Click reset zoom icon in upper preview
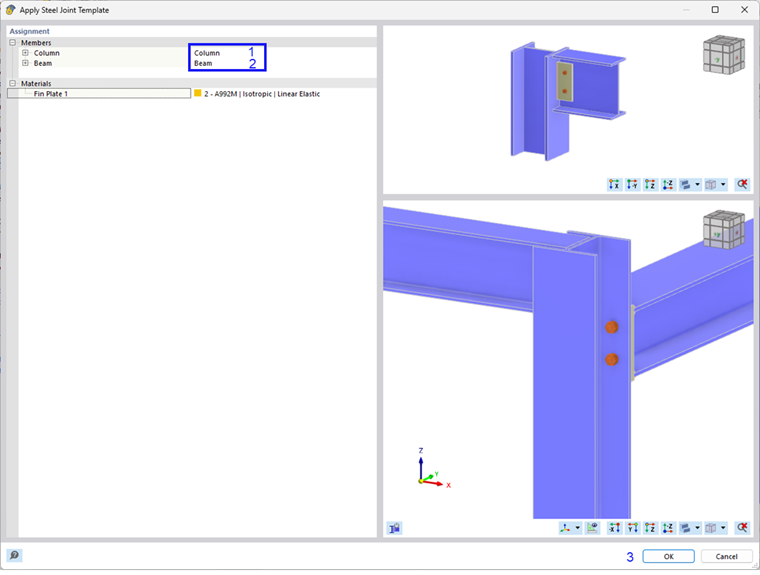This screenshot has width=760, height=575. click(x=742, y=185)
